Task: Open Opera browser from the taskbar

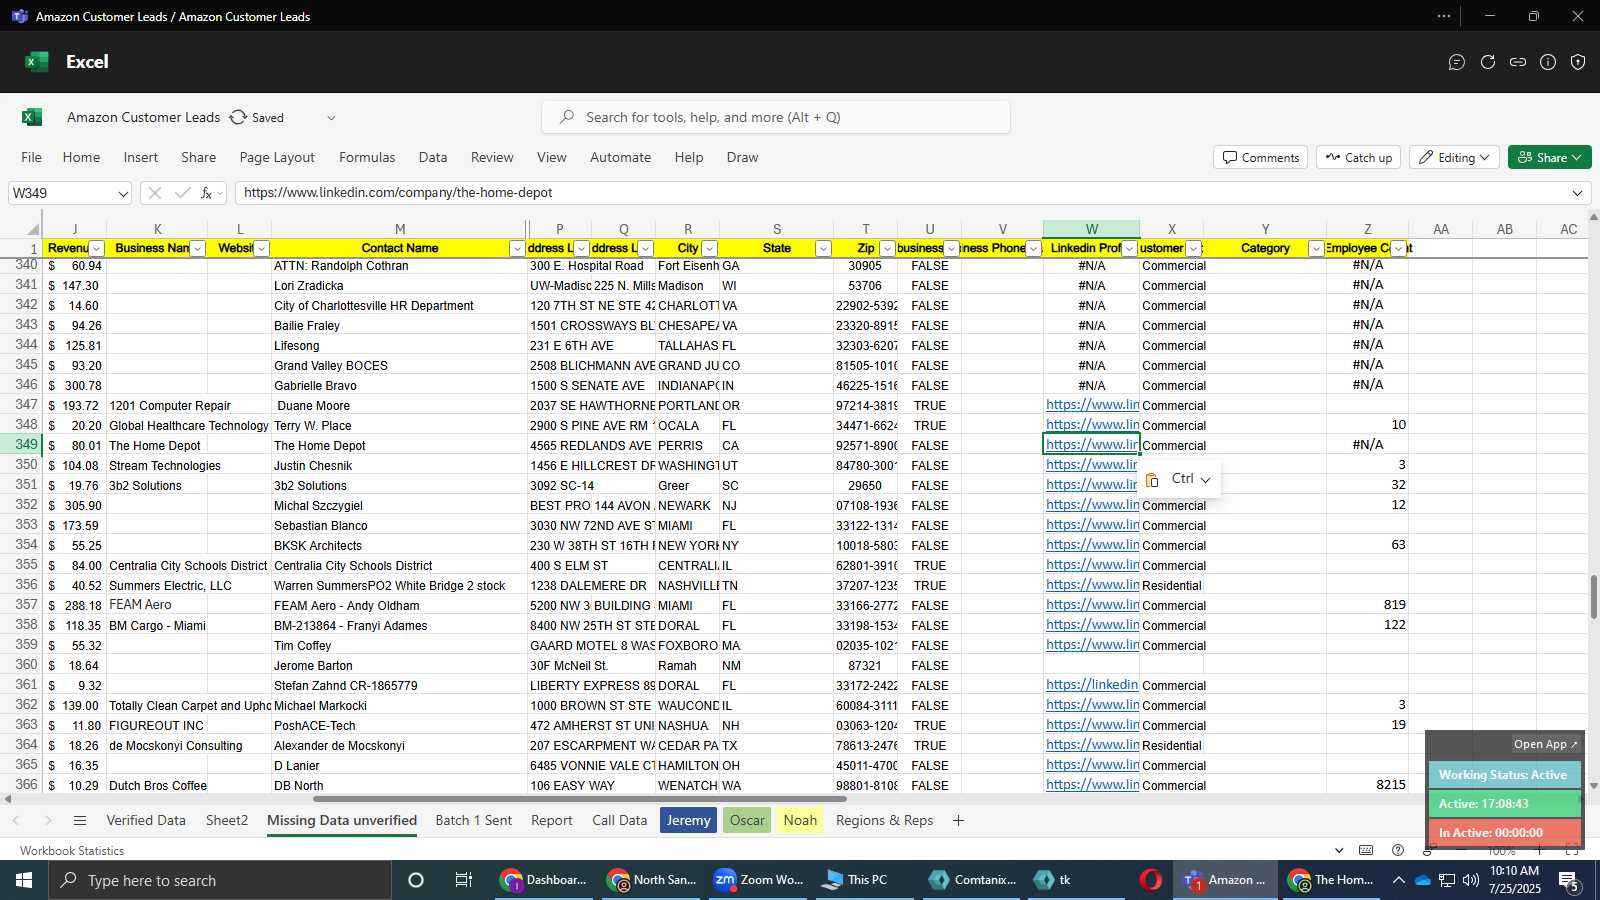Action: tap(1151, 880)
